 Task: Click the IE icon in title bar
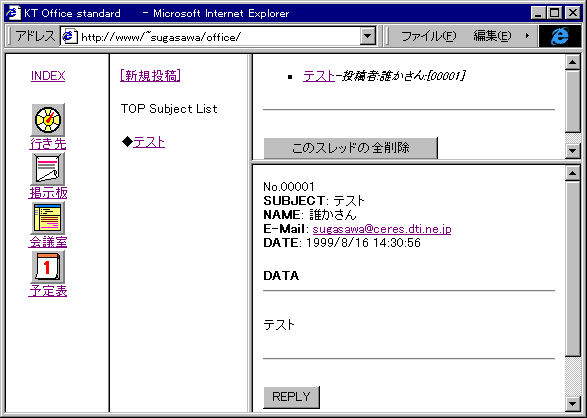point(13,13)
